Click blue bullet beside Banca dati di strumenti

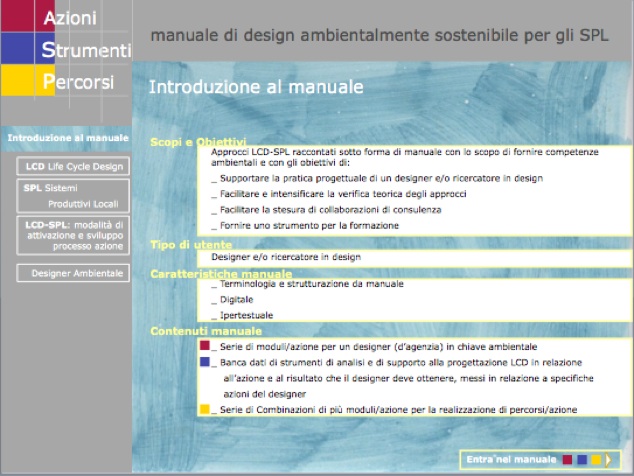(205, 362)
